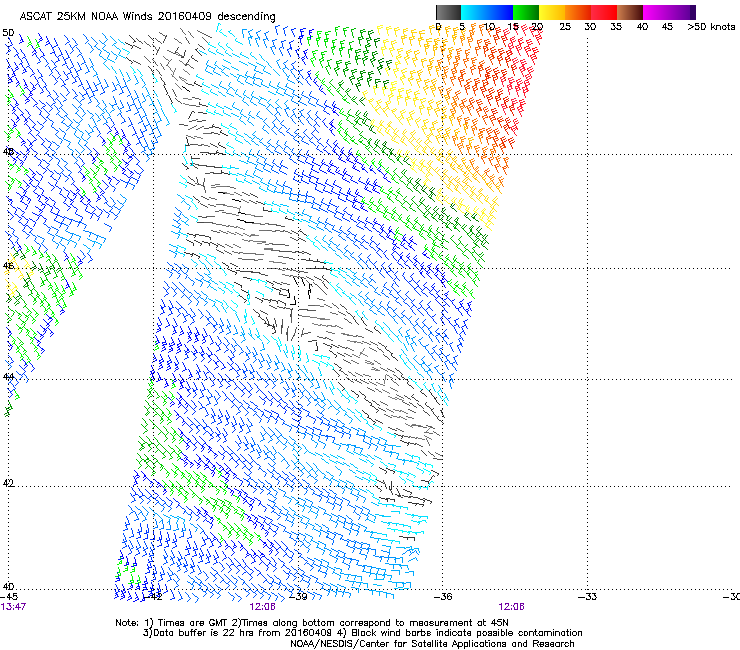Click the latitude label '40'
The image size is (740, 650).
click(x=8, y=587)
